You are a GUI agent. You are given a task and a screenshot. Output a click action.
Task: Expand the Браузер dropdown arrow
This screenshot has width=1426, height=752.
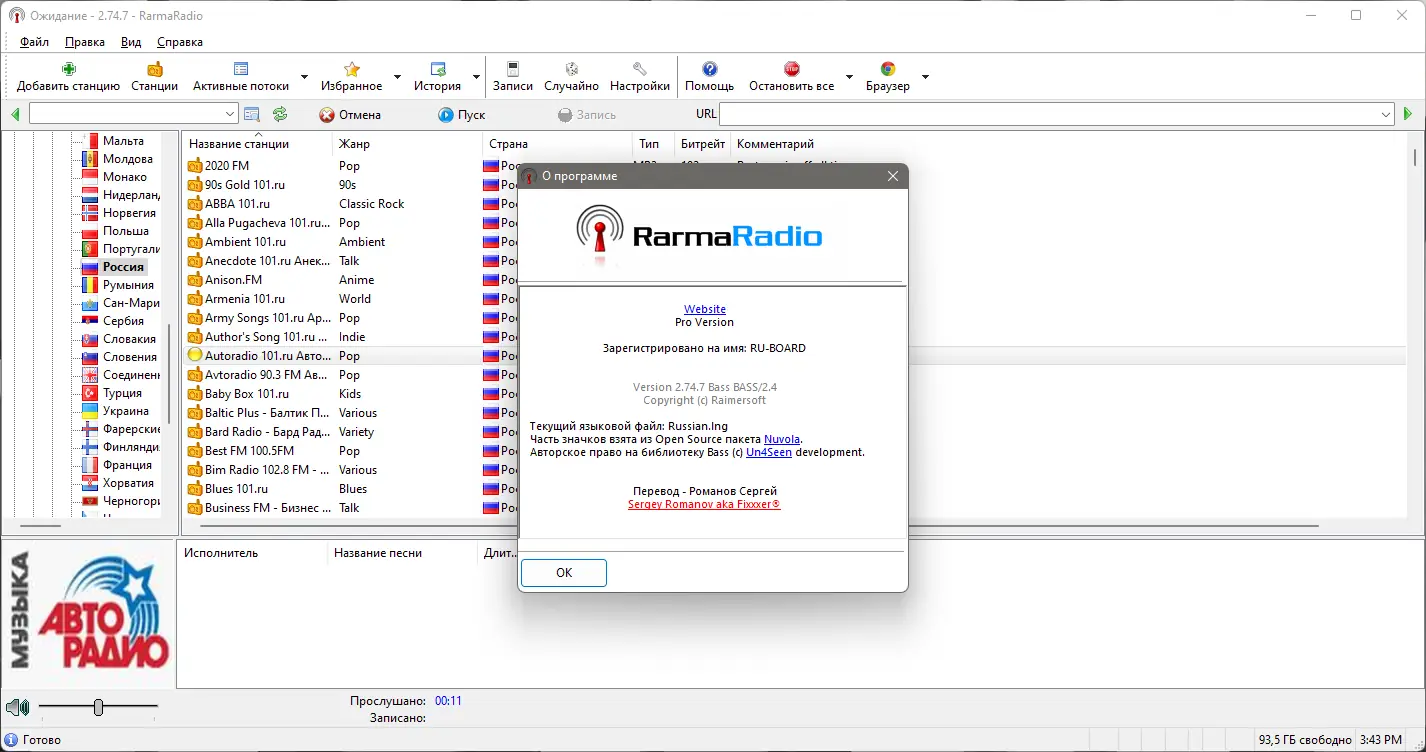pyautogui.click(x=925, y=77)
